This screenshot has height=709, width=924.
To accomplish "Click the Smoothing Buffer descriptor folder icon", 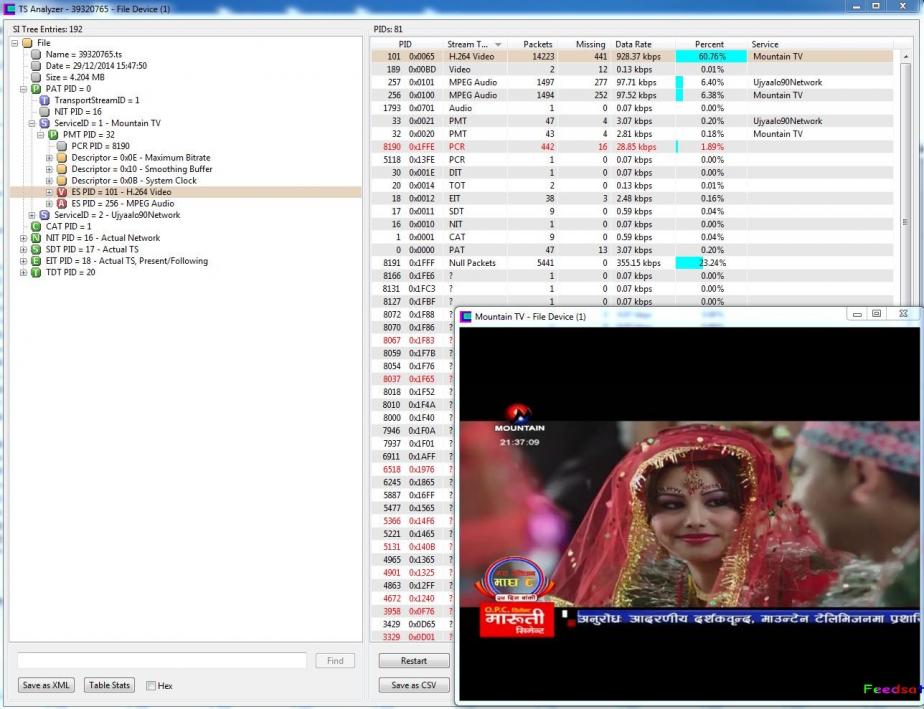I will pyautogui.click(x=62, y=169).
